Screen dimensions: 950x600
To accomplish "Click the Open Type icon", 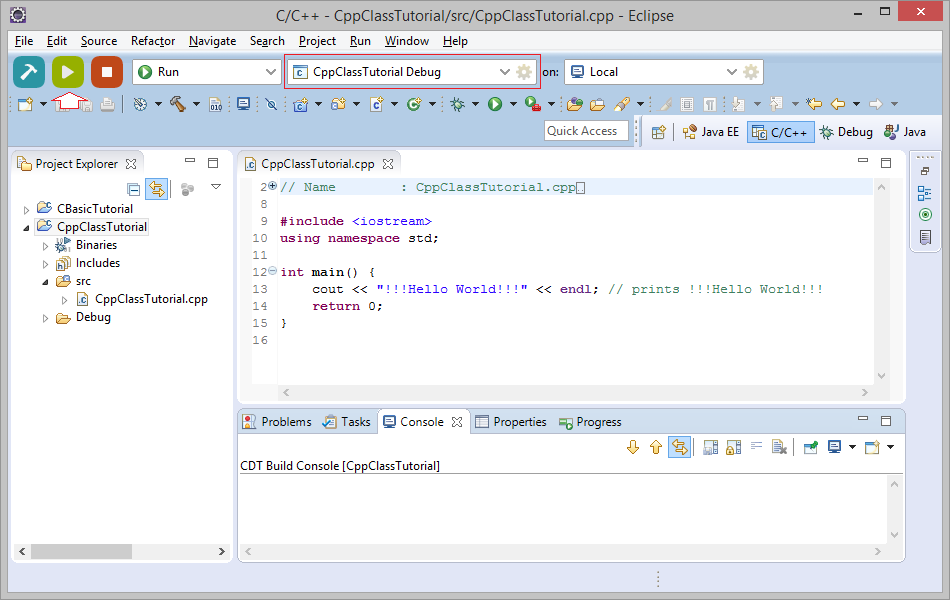I will coord(574,104).
